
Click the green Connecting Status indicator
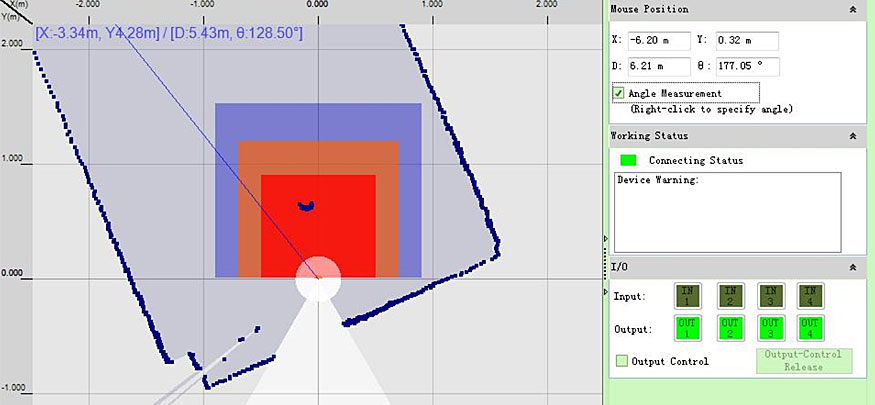628,160
